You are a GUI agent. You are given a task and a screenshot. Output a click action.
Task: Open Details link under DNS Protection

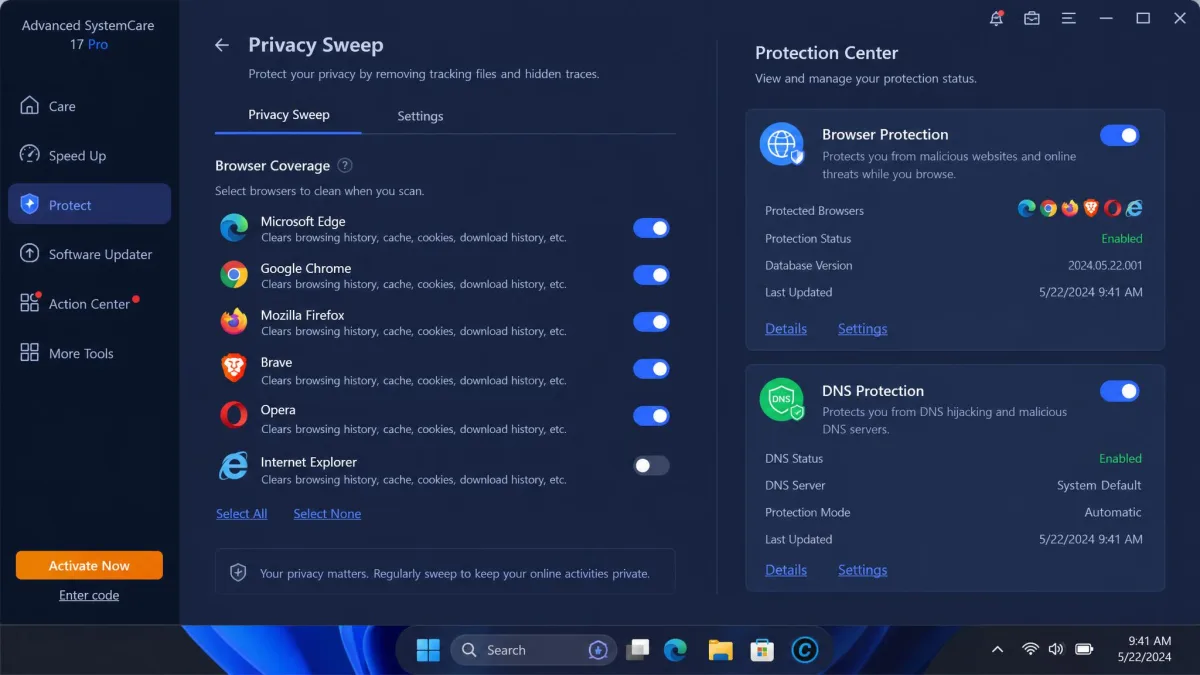point(786,570)
